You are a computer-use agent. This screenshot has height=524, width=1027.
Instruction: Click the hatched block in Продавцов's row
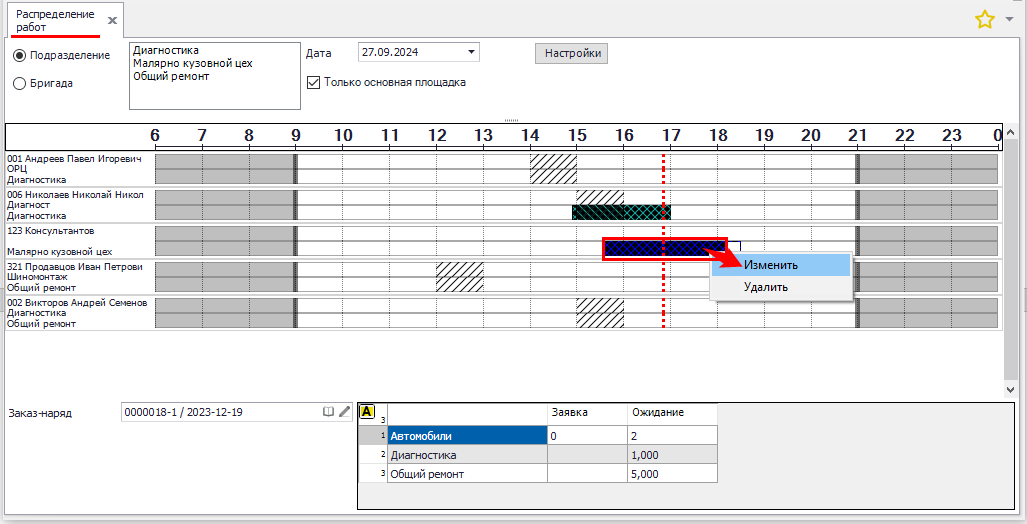coord(460,276)
